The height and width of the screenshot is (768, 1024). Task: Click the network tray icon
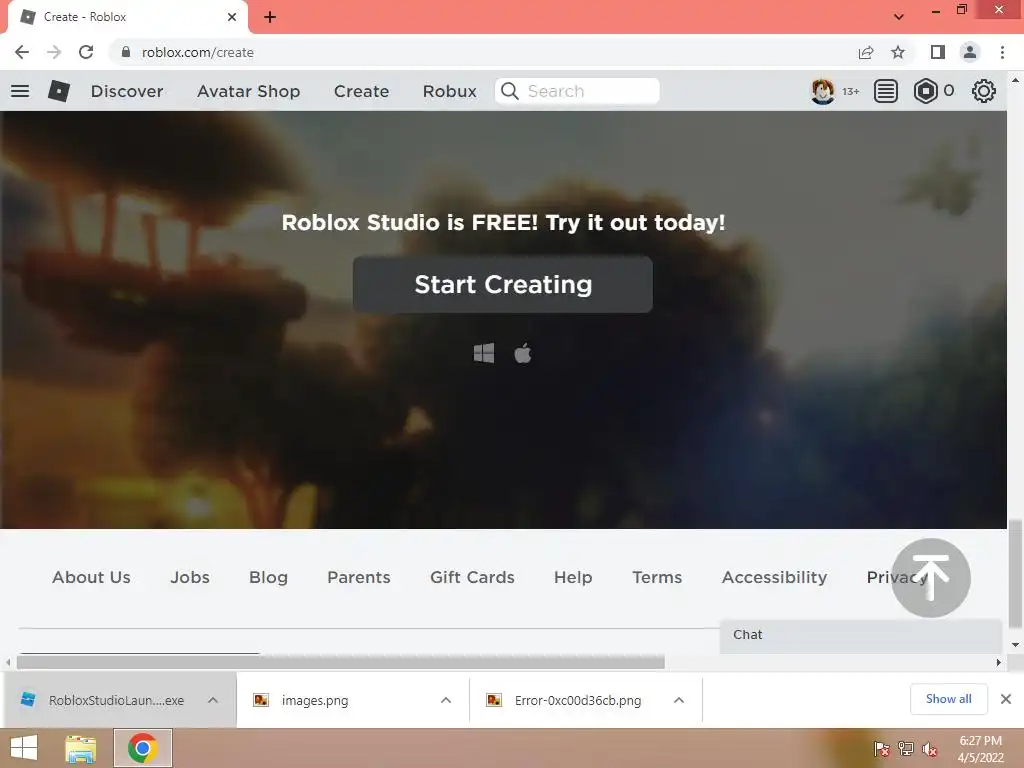(x=906, y=748)
